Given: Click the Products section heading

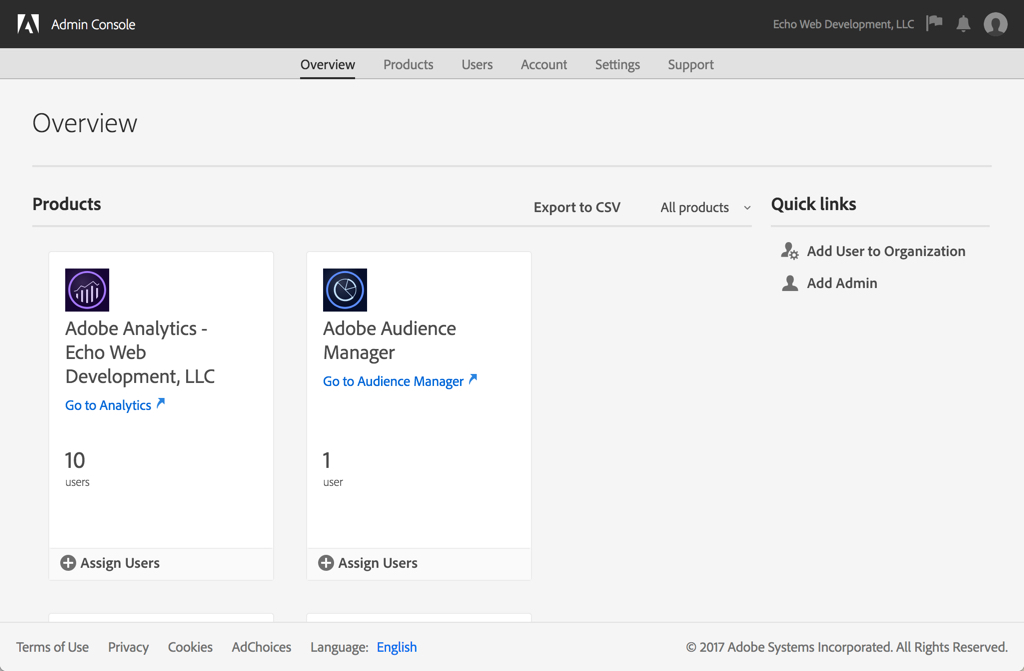Looking at the screenshot, I should [67, 204].
